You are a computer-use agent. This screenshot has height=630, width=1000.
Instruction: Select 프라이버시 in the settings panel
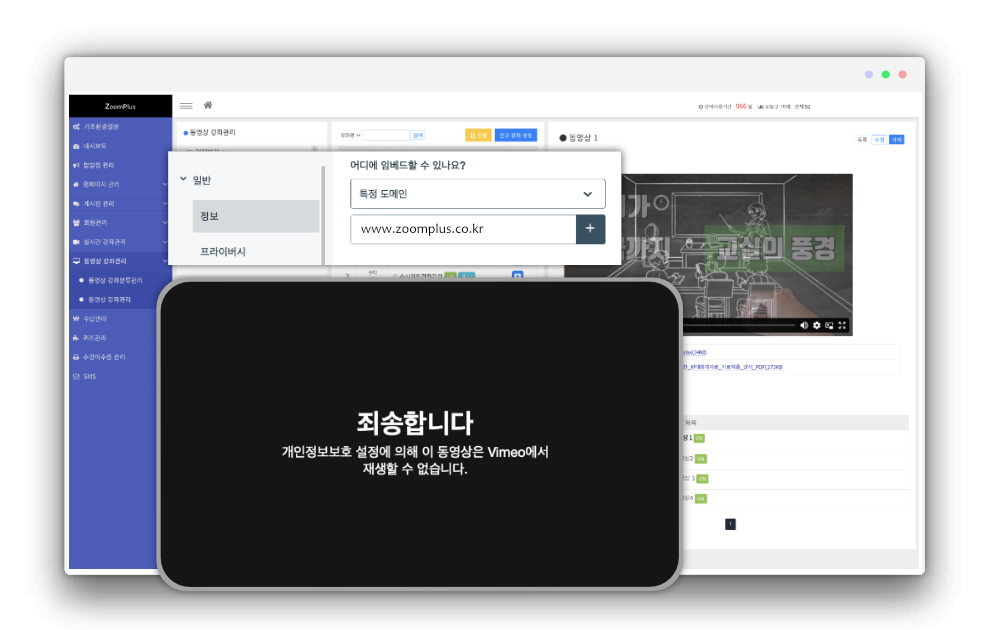pos(223,251)
